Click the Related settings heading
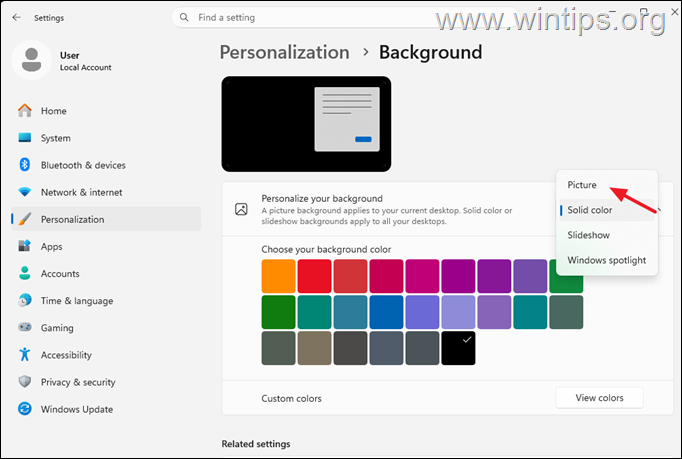This screenshot has width=682, height=459. [x=256, y=444]
